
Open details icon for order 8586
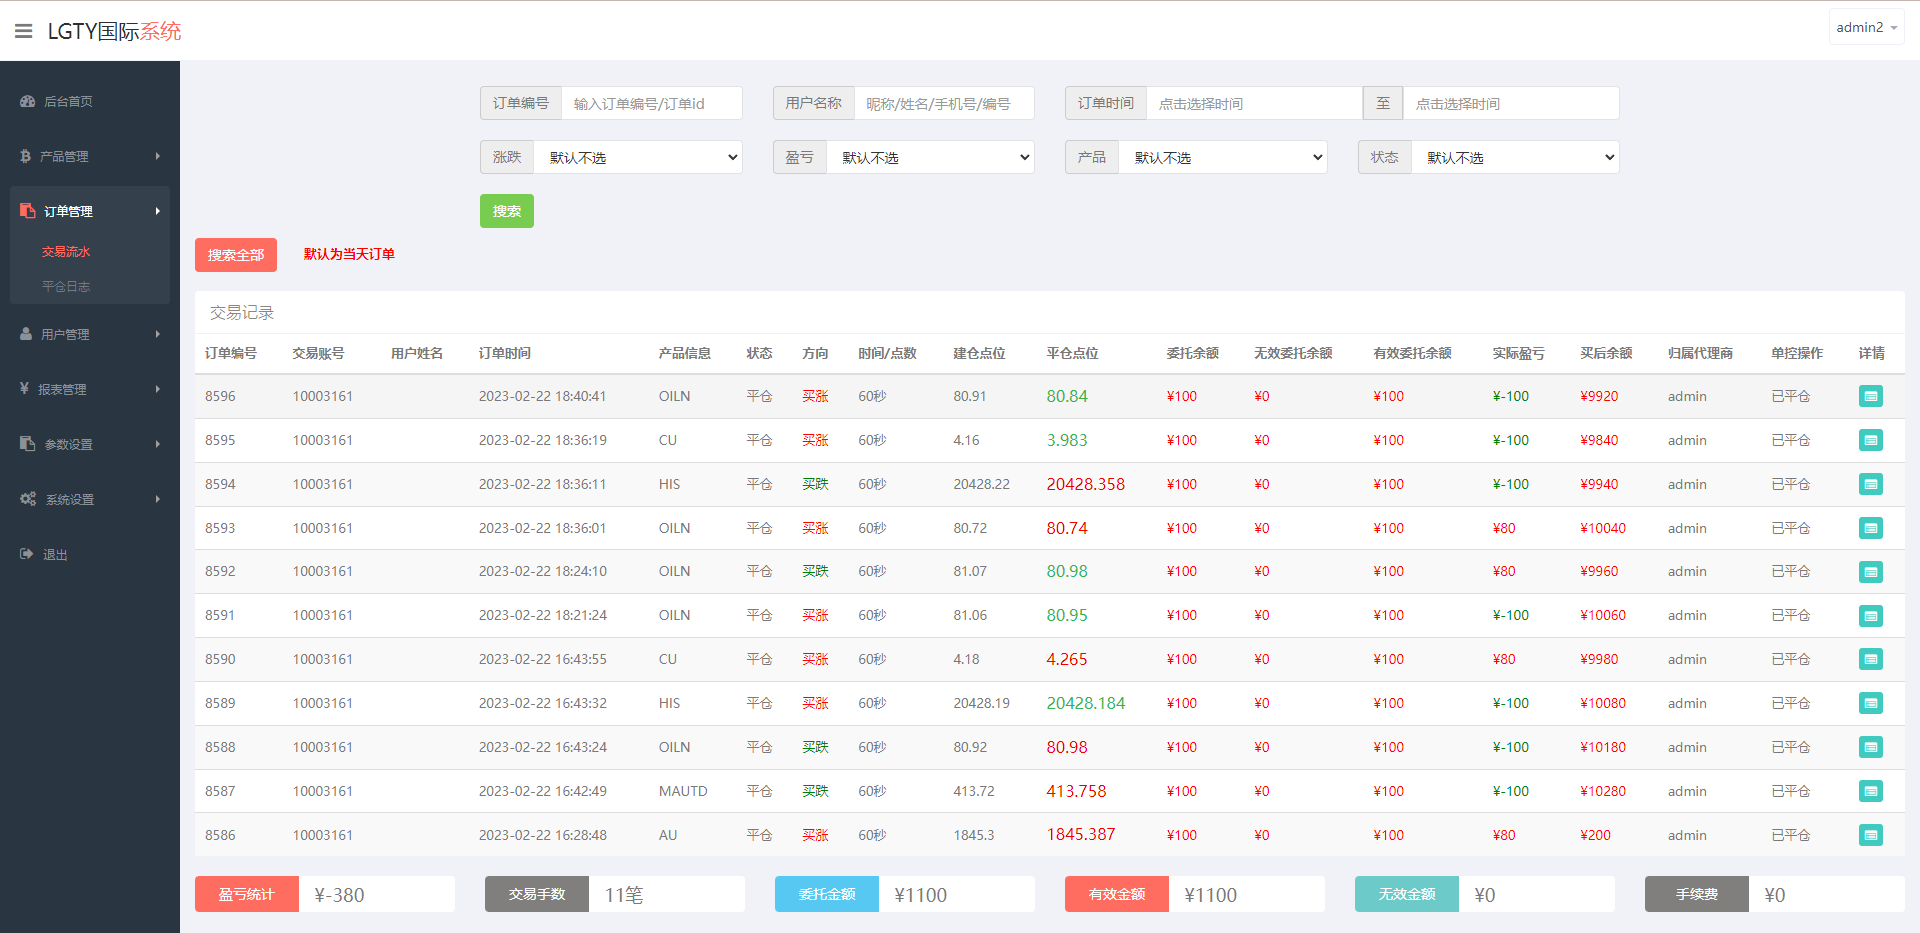[x=1870, y=835]
